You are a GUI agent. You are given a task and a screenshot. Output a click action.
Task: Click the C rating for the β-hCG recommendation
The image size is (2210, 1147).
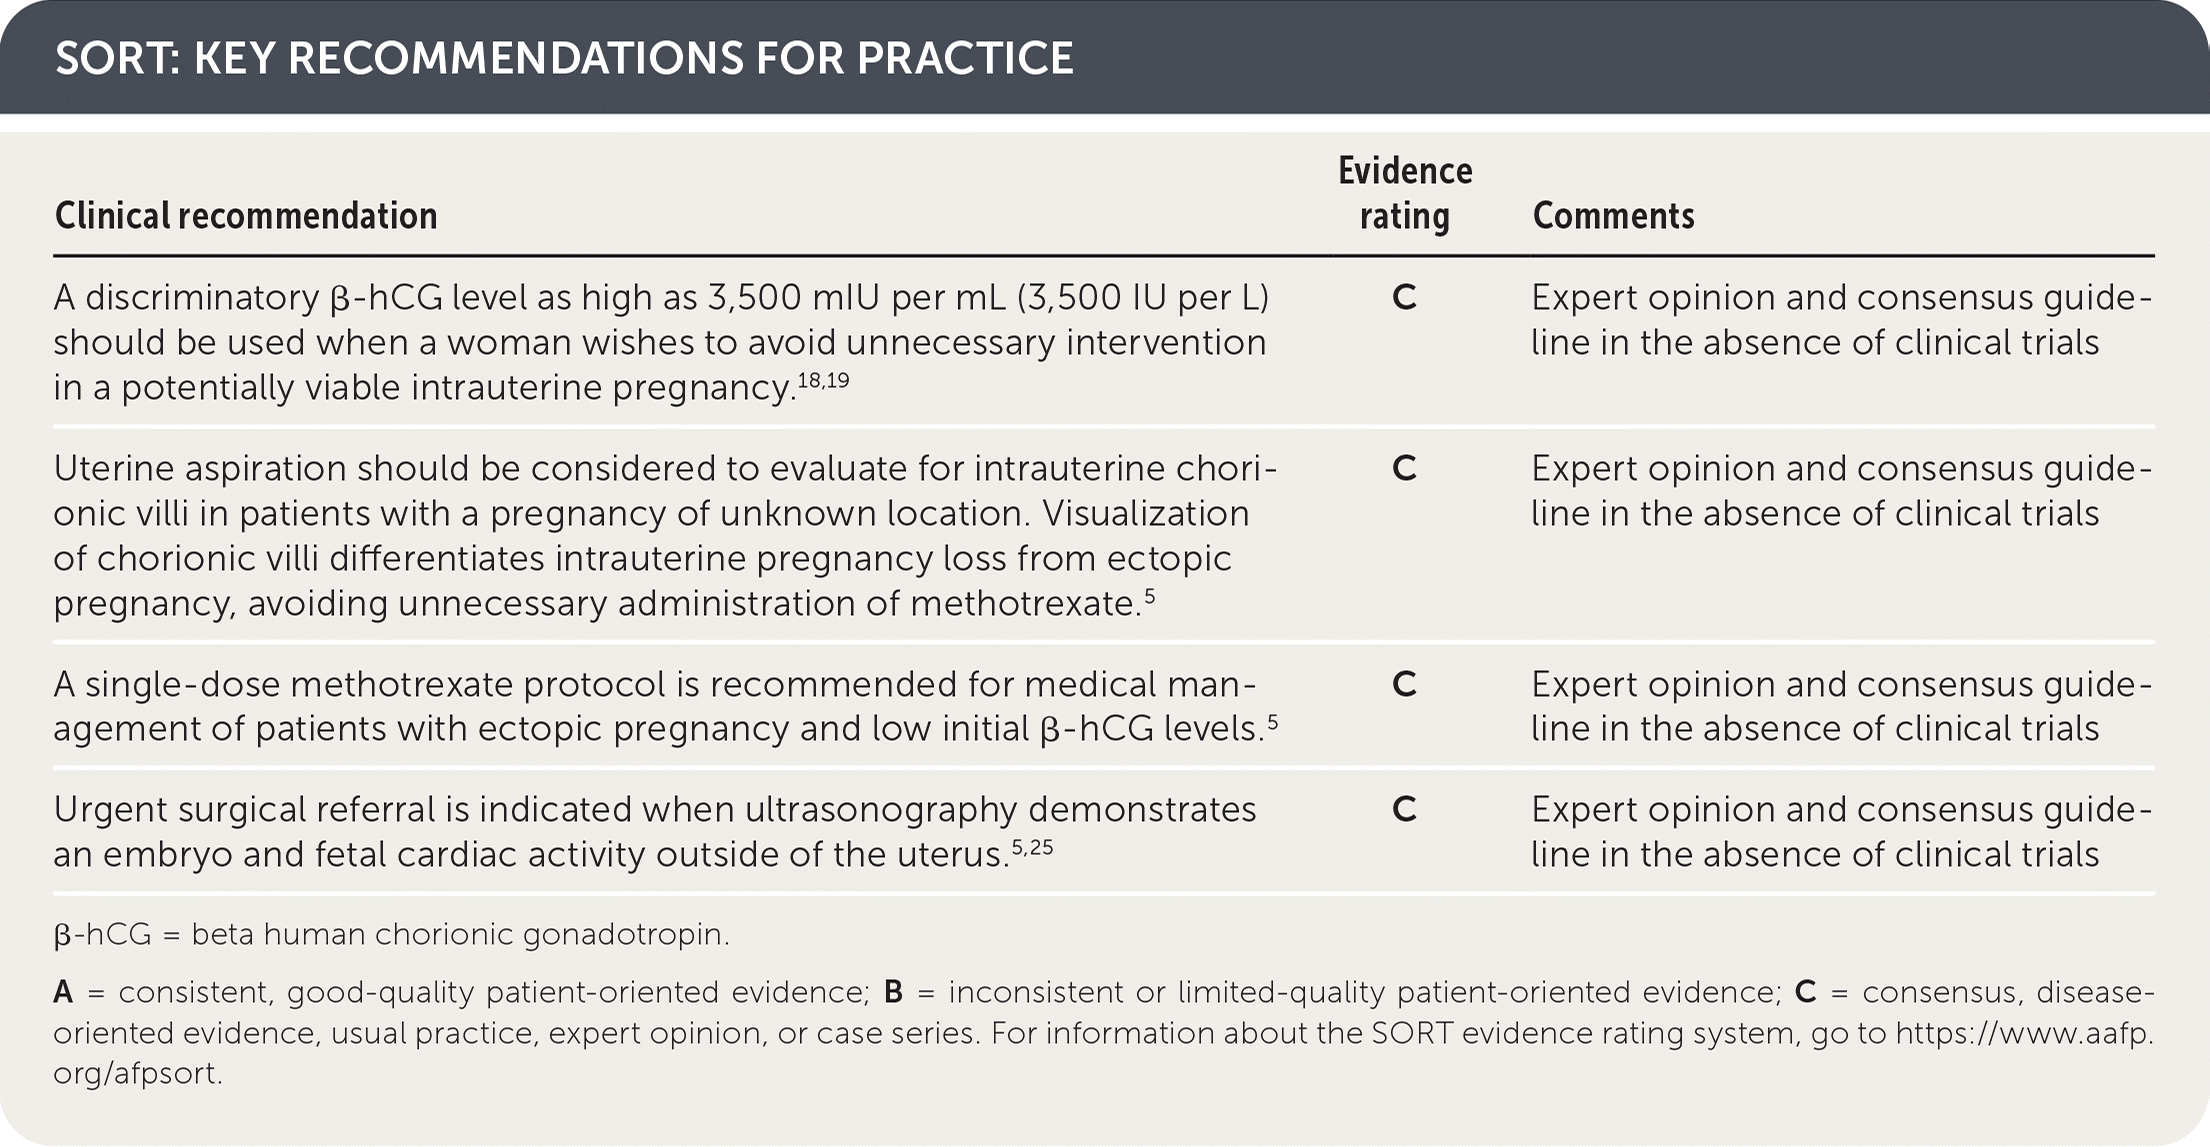pos(1404,298)
